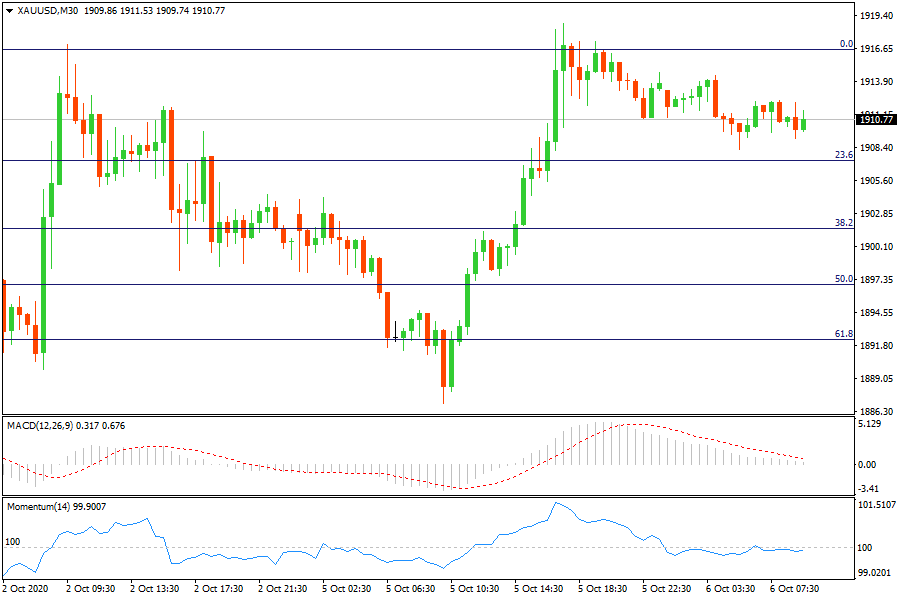The image size is (900, 600).
Task: Select the 61.8 Fibonacci retracement label
Action: [843, 334]
